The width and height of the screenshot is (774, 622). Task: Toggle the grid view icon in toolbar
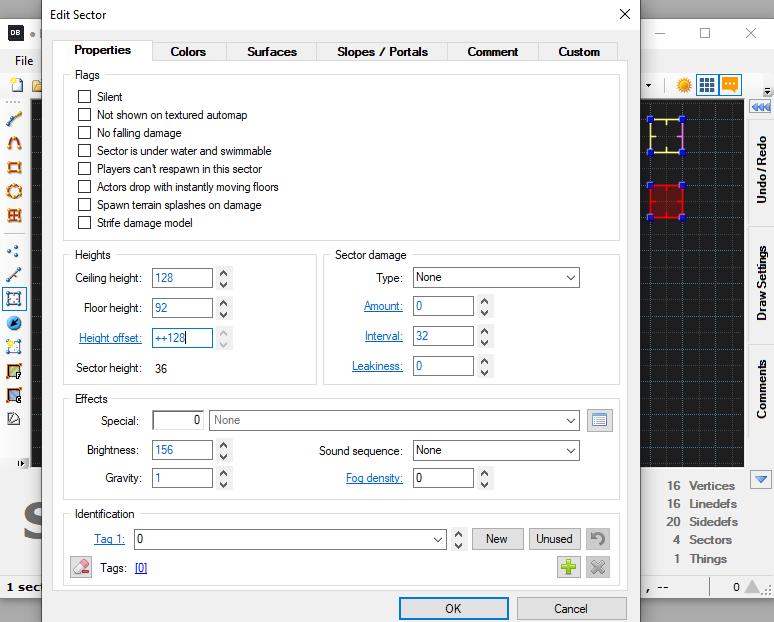(707, 85)
